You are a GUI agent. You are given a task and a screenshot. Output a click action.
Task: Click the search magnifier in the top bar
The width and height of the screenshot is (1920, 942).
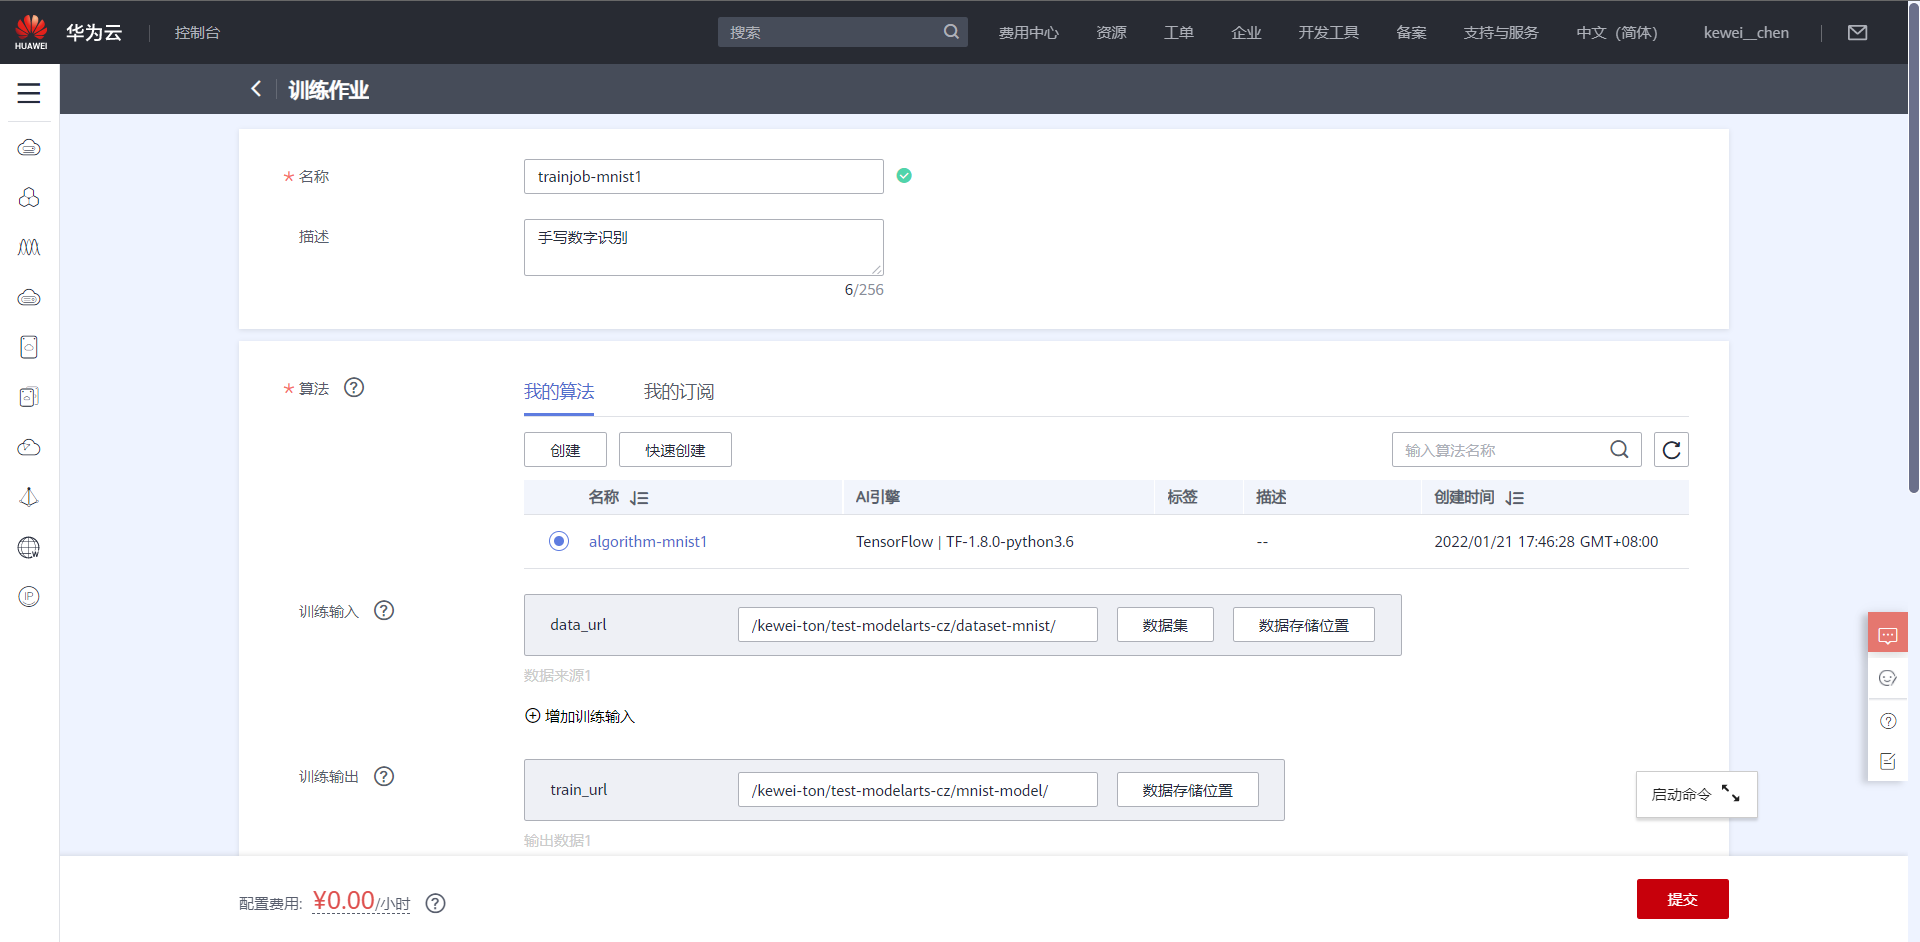pyautogui.click(x=951, y=32)
